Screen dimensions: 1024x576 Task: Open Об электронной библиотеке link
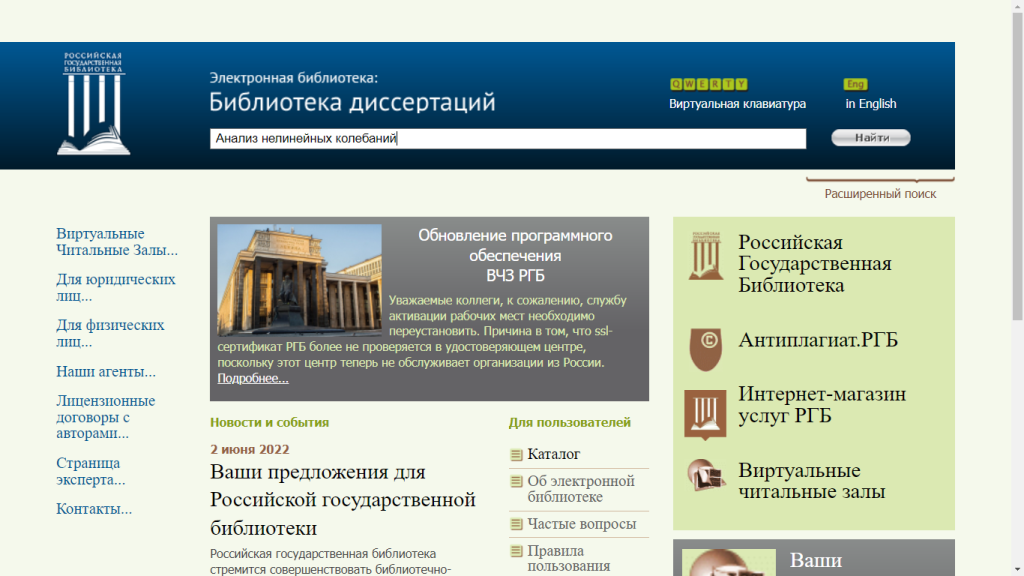pos(581,489)
